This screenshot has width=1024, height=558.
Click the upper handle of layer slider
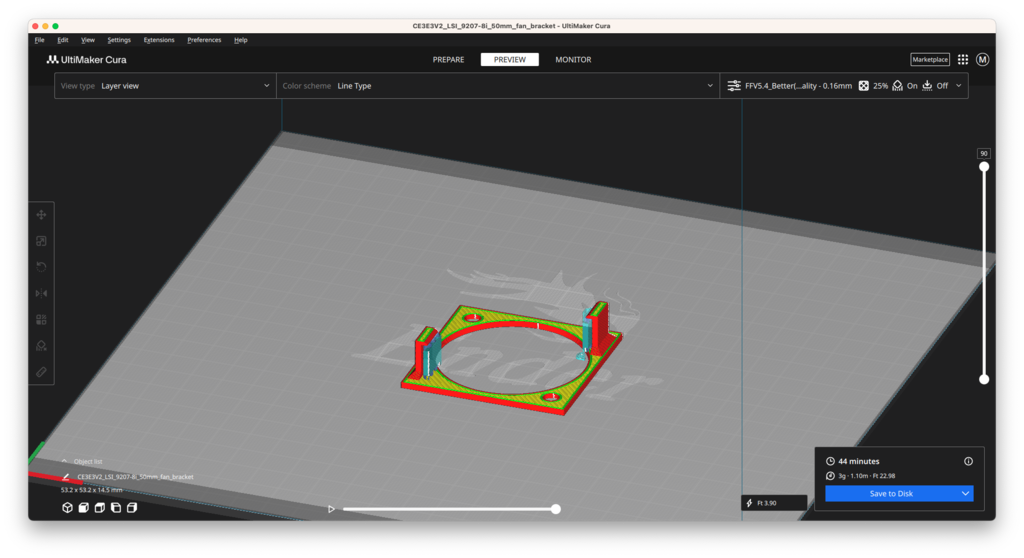(x=984, y=167)
